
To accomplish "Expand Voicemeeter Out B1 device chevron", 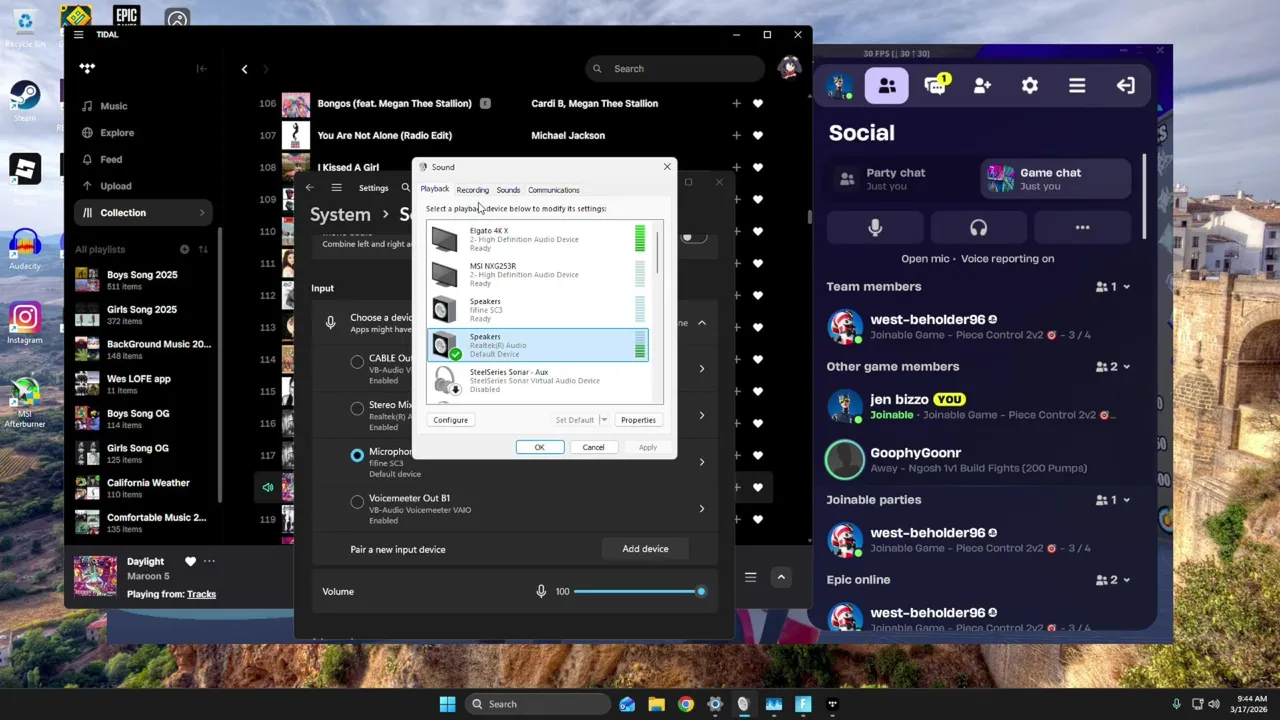I will pos(701,509).
